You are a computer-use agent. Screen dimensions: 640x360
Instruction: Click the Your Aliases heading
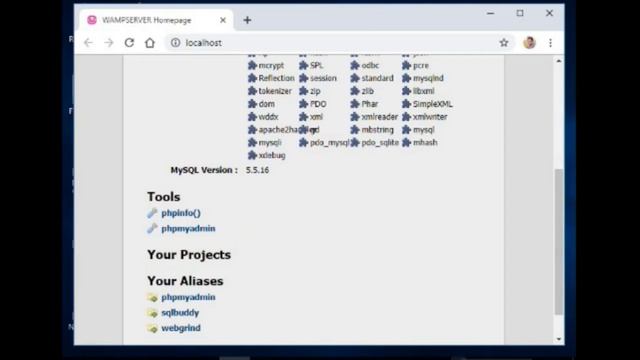point(185,281)
